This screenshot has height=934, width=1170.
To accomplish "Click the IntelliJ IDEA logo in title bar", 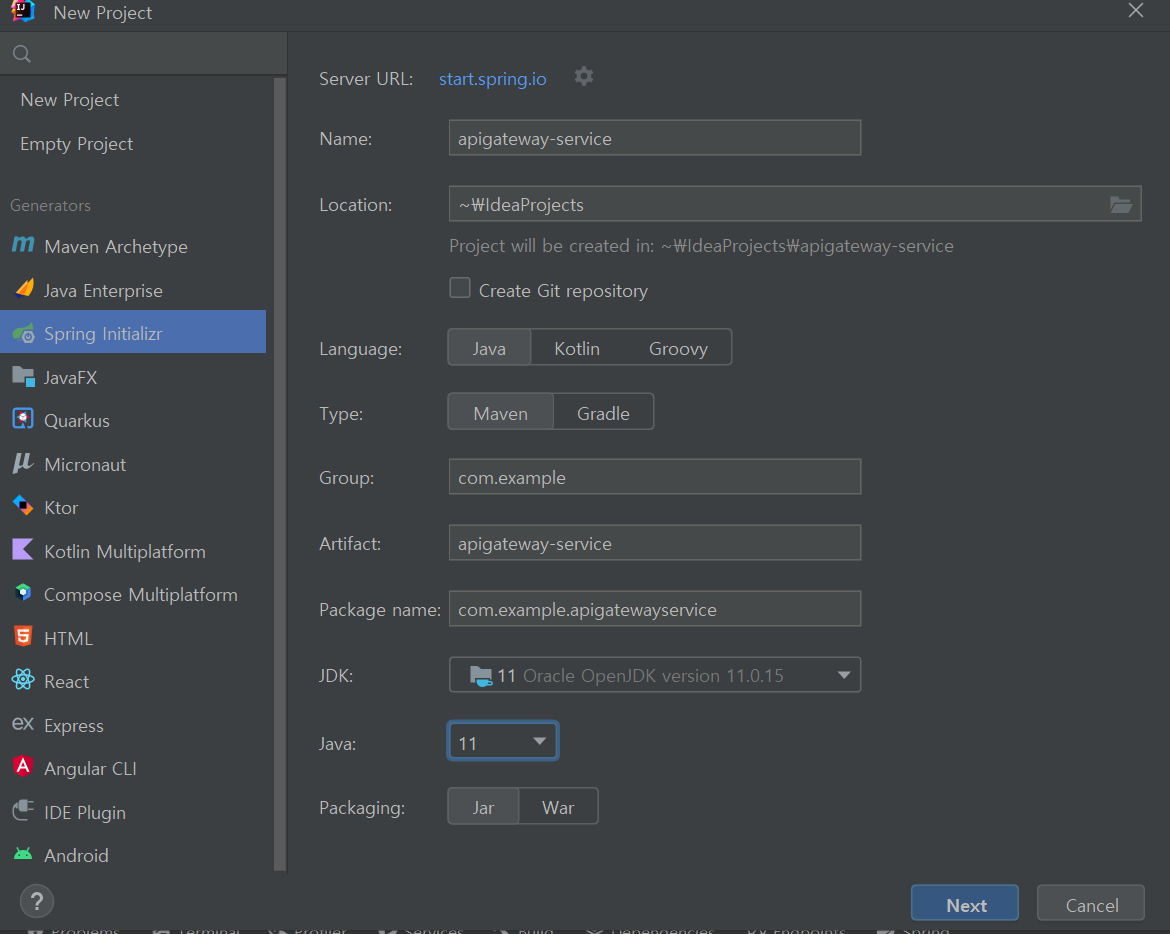I will (x=23, y=11).
